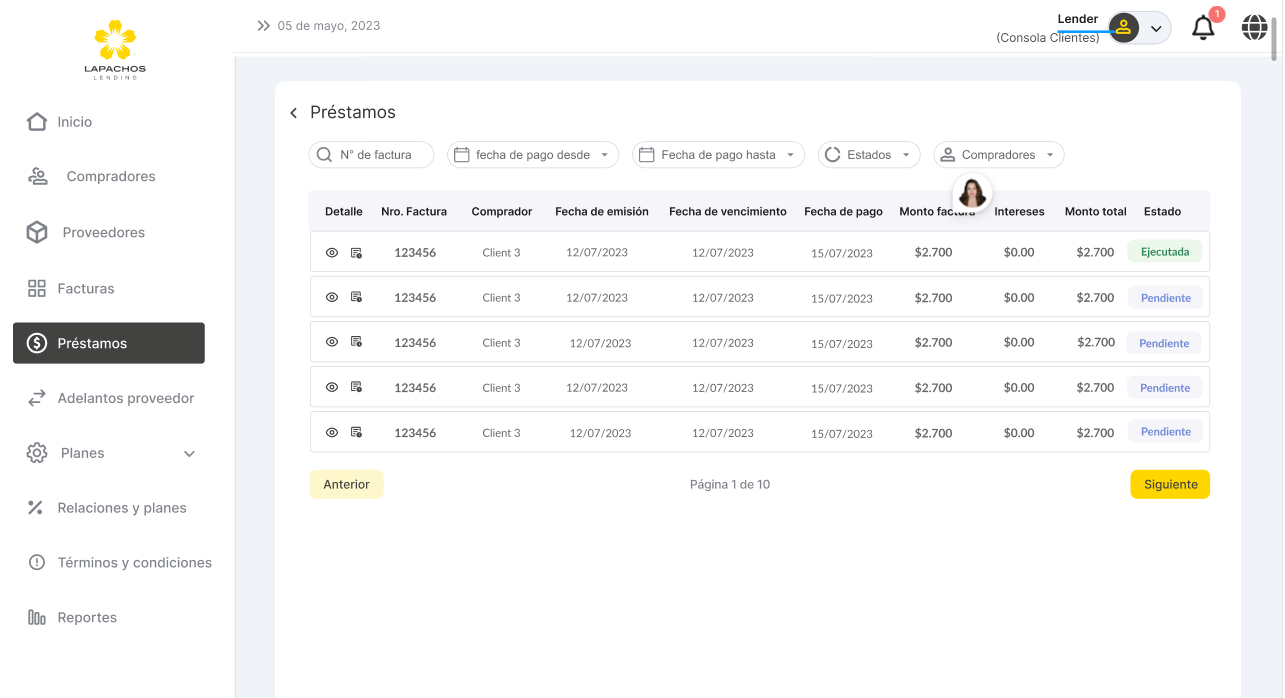Screen dimensions: 1285x698
Task: Go to Adelantos proveedor section
Action: tap(125, 398)
